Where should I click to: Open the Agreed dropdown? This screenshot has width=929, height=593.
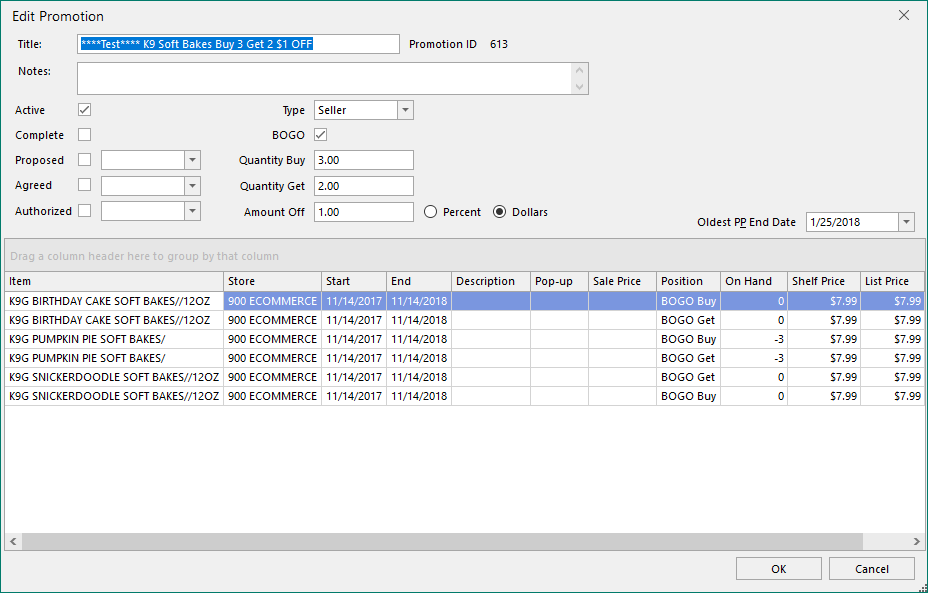point(192,186)
